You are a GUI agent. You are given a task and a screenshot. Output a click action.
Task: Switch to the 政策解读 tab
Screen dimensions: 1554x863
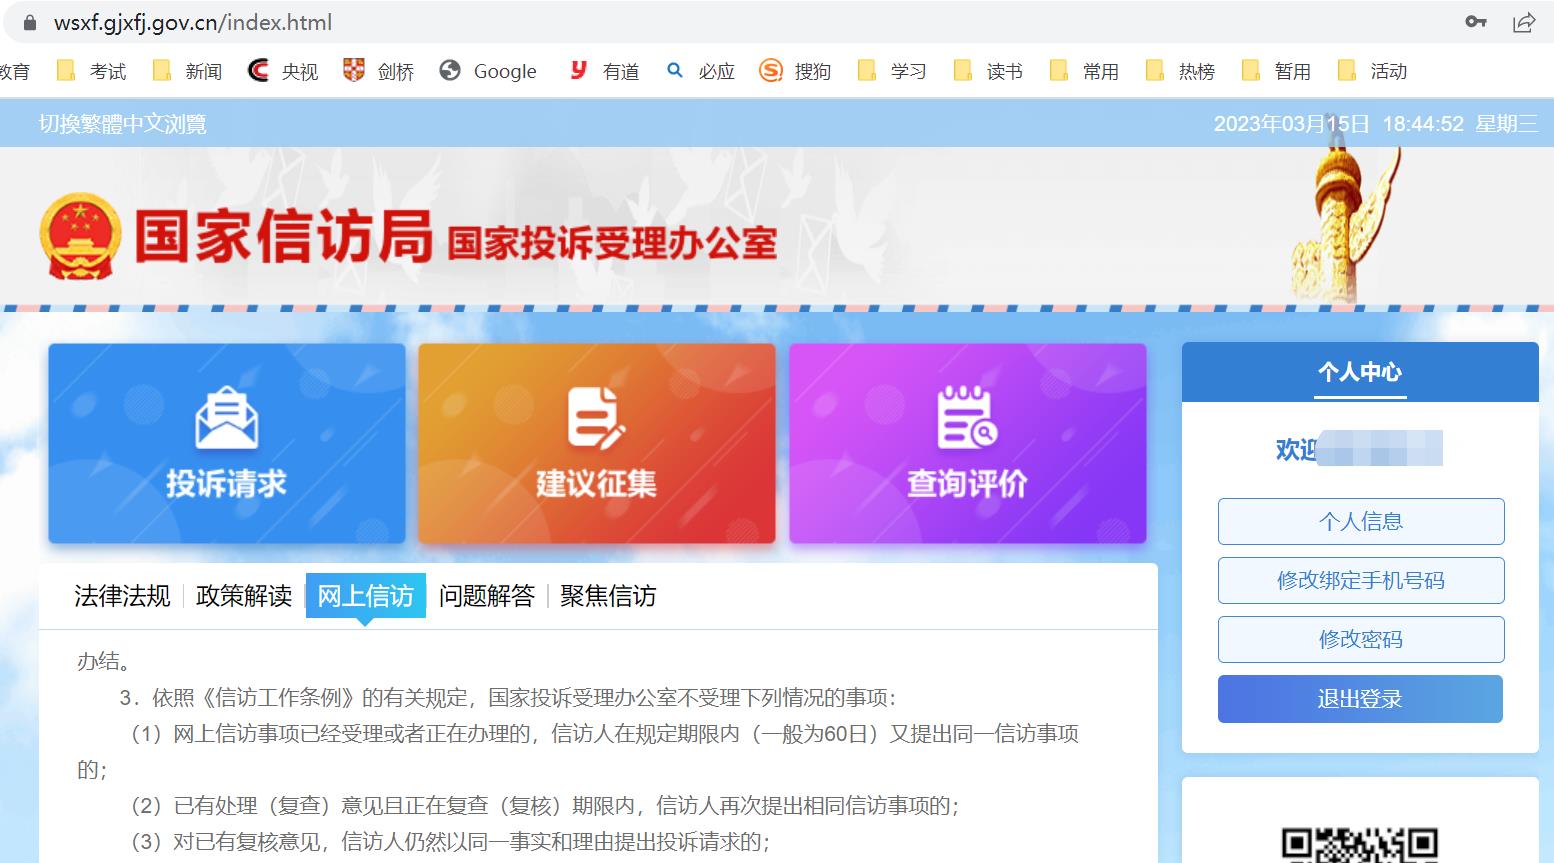(243, 596)
